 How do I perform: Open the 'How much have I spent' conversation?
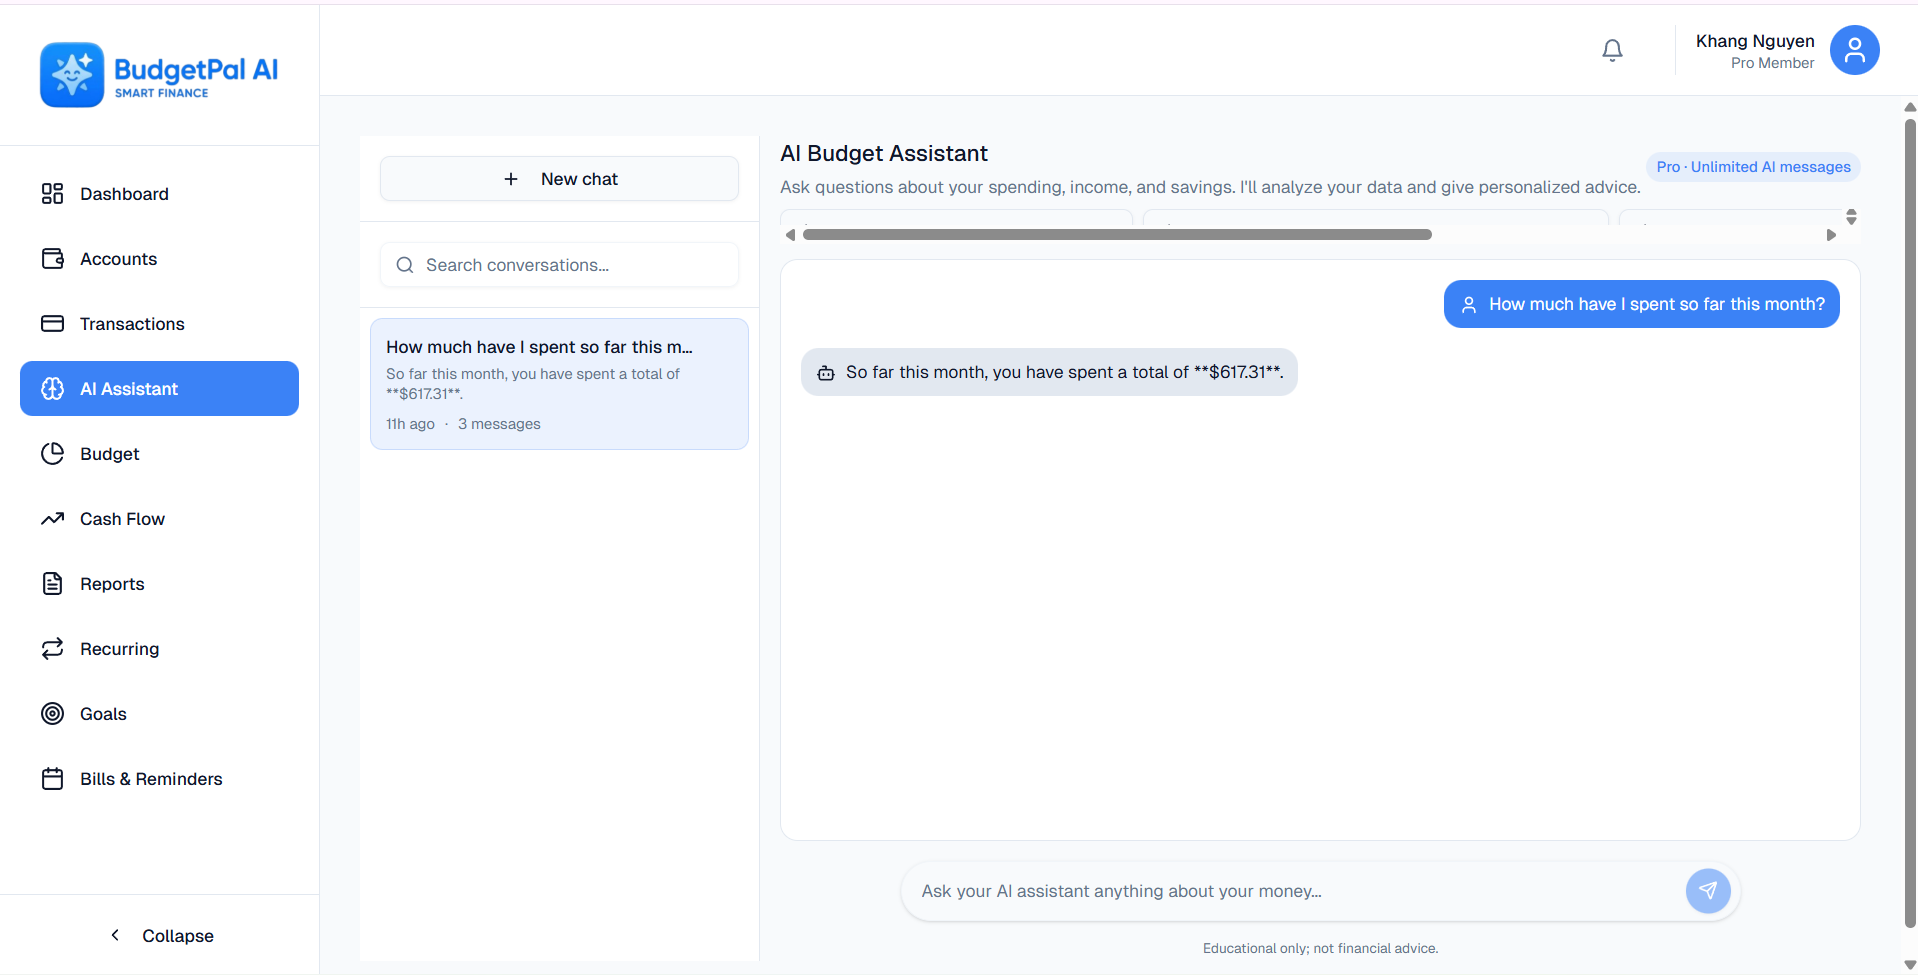tap(559, 383)
